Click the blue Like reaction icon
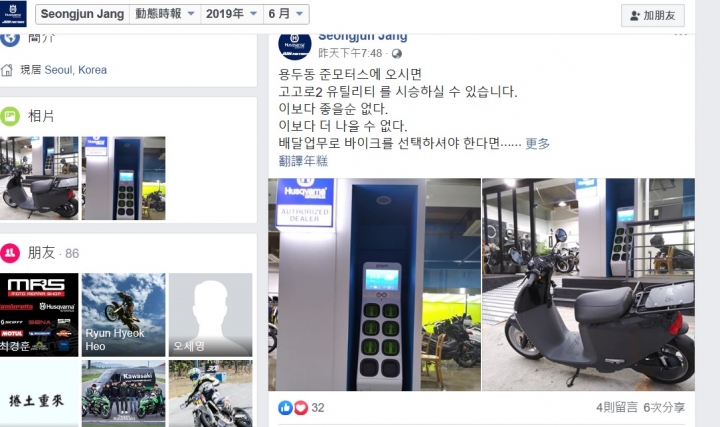Image resolution: width=720 pixels, height=427 pixels. click(285, 408)
